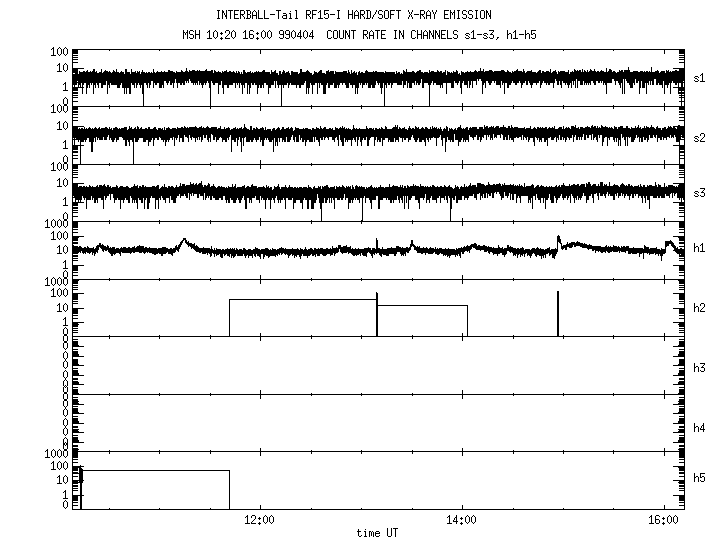The height and width of the screenshot is (550, 720).
Task: Click the s1 channel label
Action: point(699,77)
